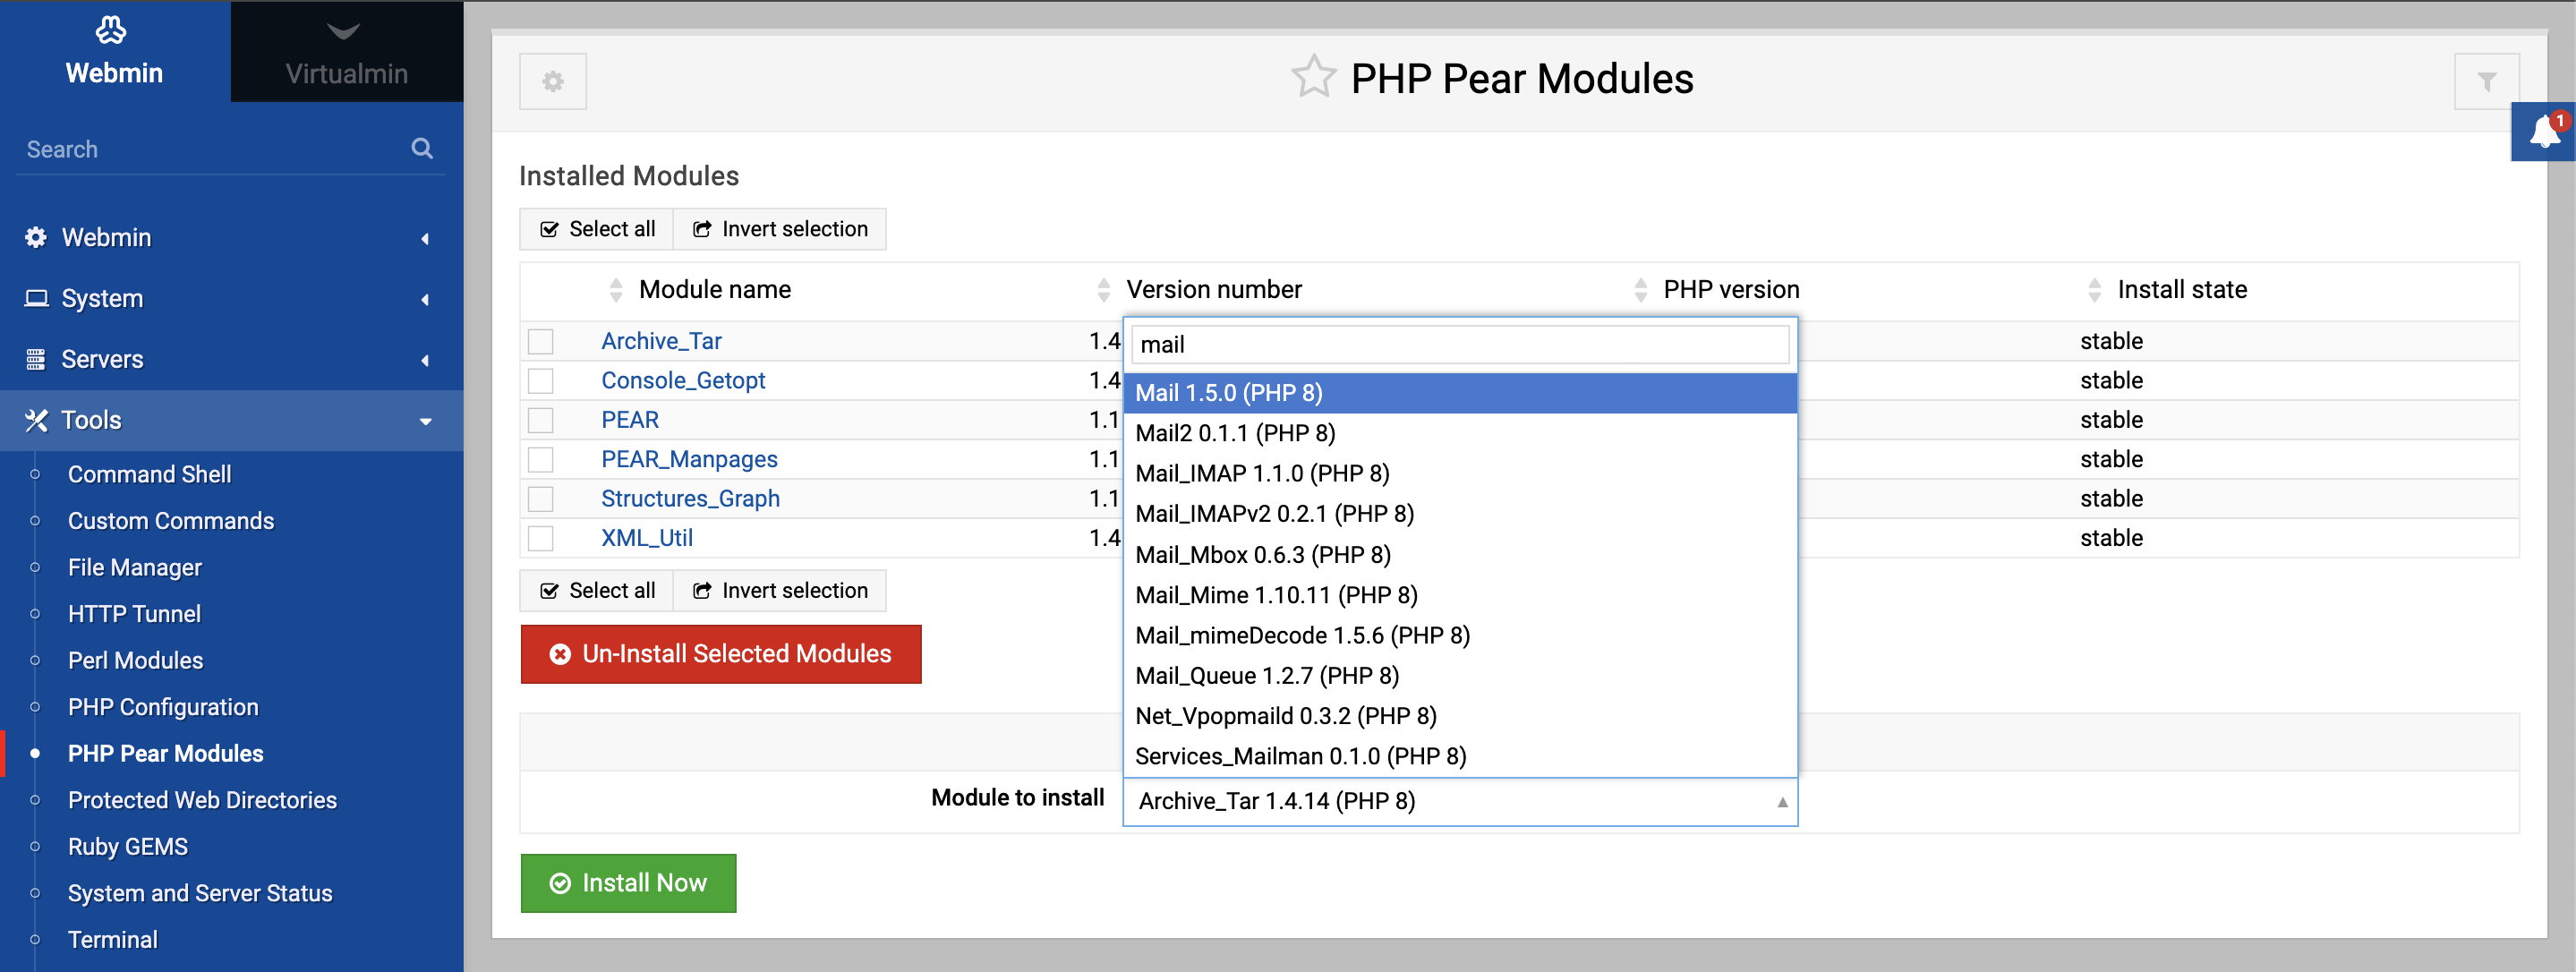Tick the Structures_Graph checkbox
2576x972 pixels.
click(541, 499)
